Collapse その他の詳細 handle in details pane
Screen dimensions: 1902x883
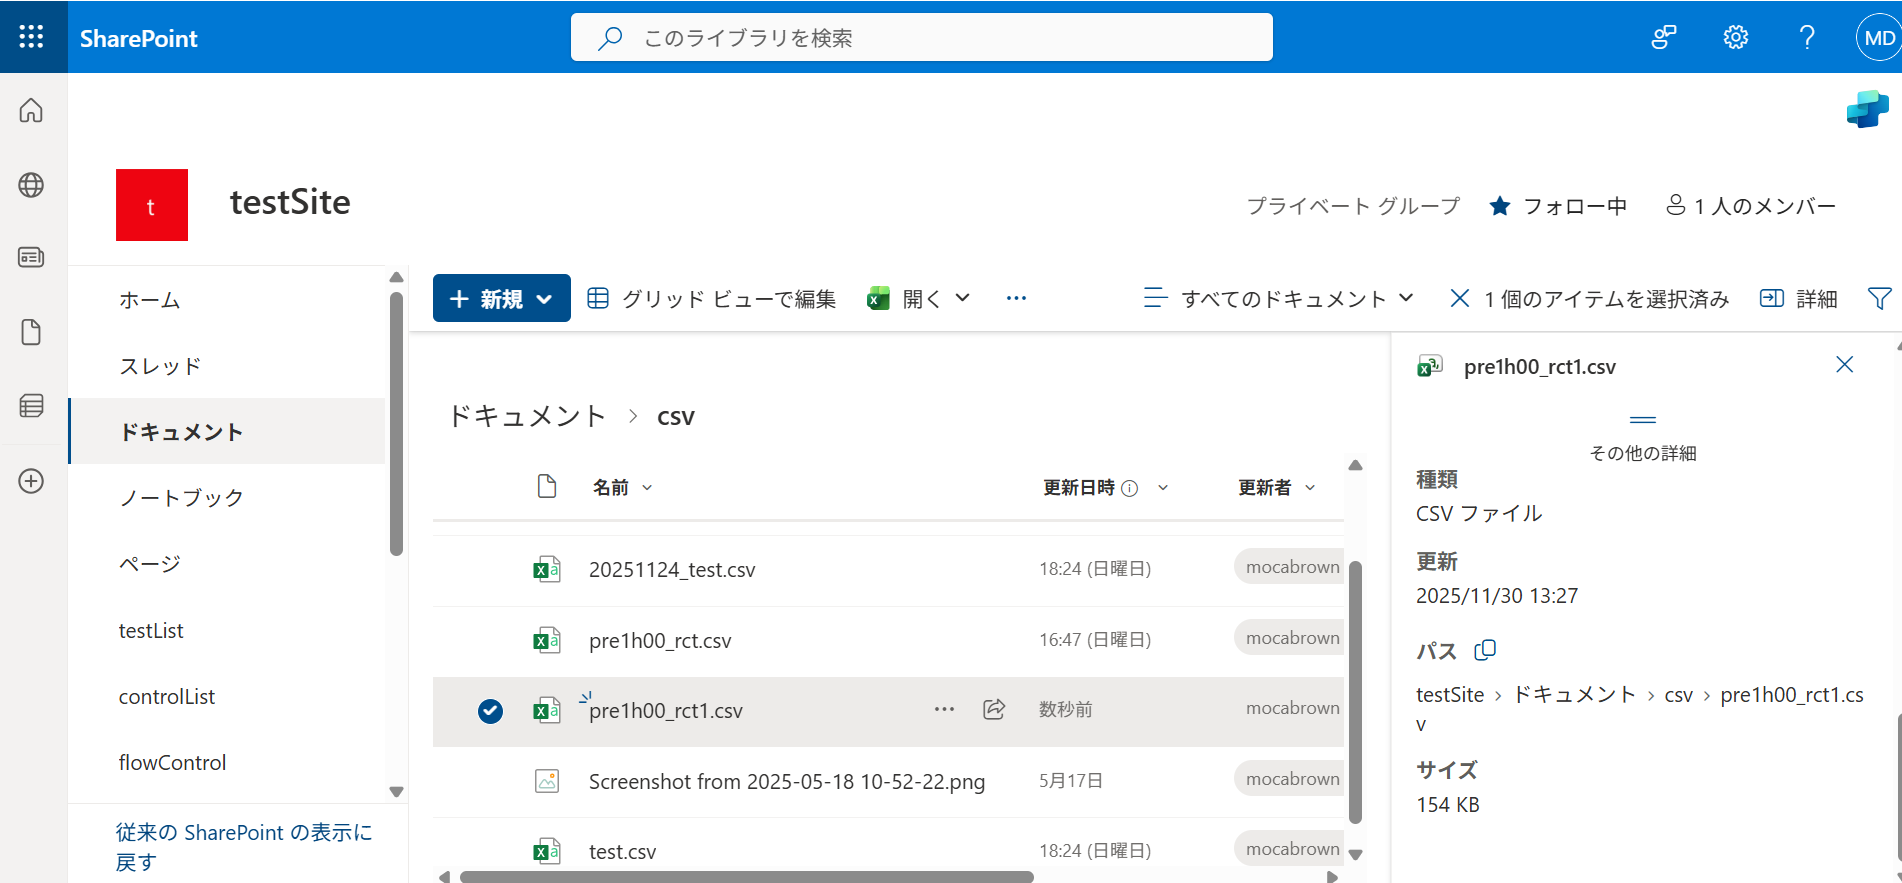point(1643,420)
